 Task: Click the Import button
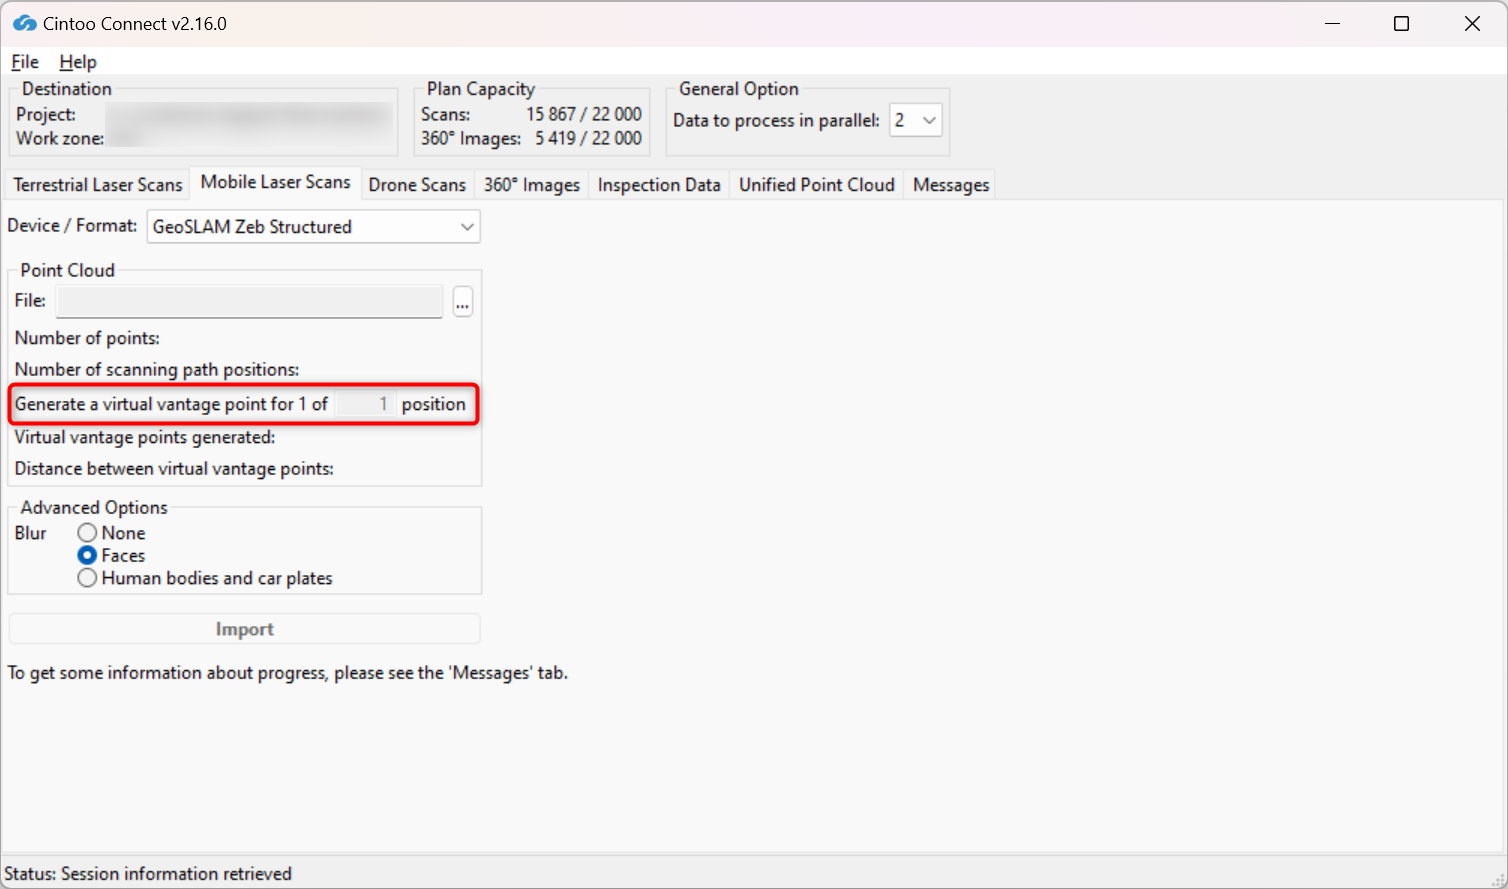245,629
